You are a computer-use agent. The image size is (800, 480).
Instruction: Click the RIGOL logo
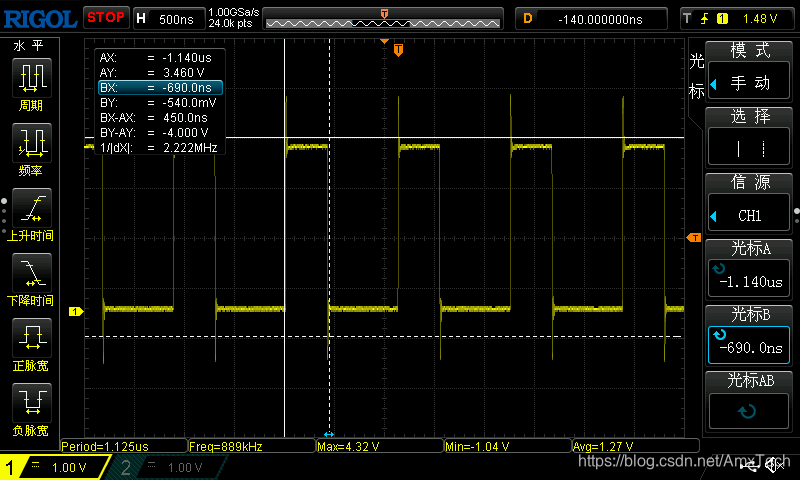40,19
